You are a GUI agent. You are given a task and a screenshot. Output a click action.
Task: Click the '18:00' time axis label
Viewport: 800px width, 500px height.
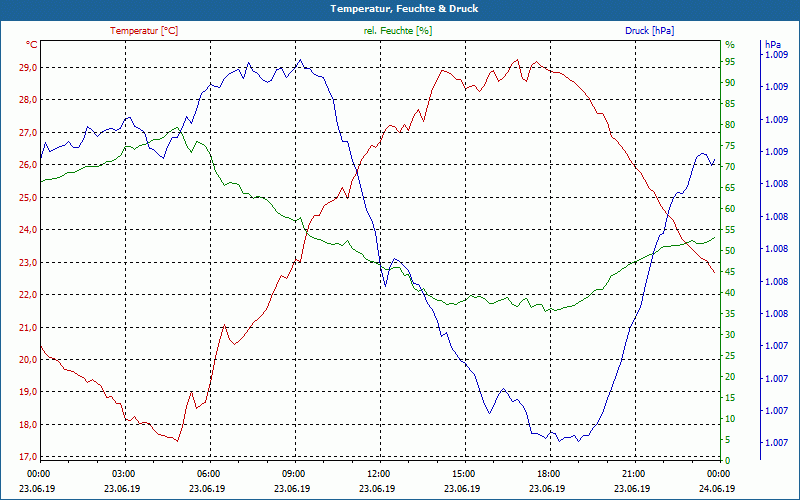tap(548, 474)
